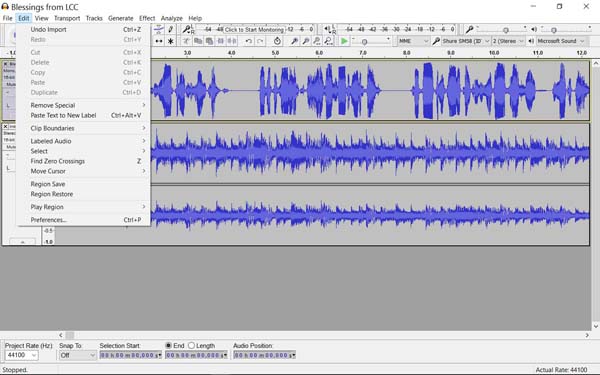The height and width of the screenshot is (375, 600).
Task: Open the Help menu
Action: pyautogui.click(x=195, y=18)
